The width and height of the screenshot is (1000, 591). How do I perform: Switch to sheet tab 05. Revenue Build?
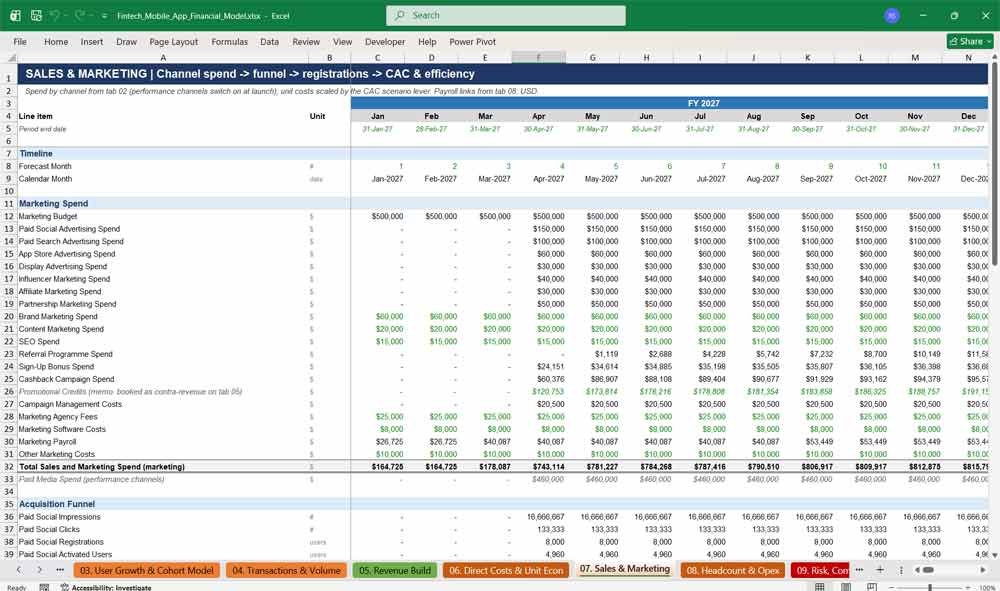395,571
